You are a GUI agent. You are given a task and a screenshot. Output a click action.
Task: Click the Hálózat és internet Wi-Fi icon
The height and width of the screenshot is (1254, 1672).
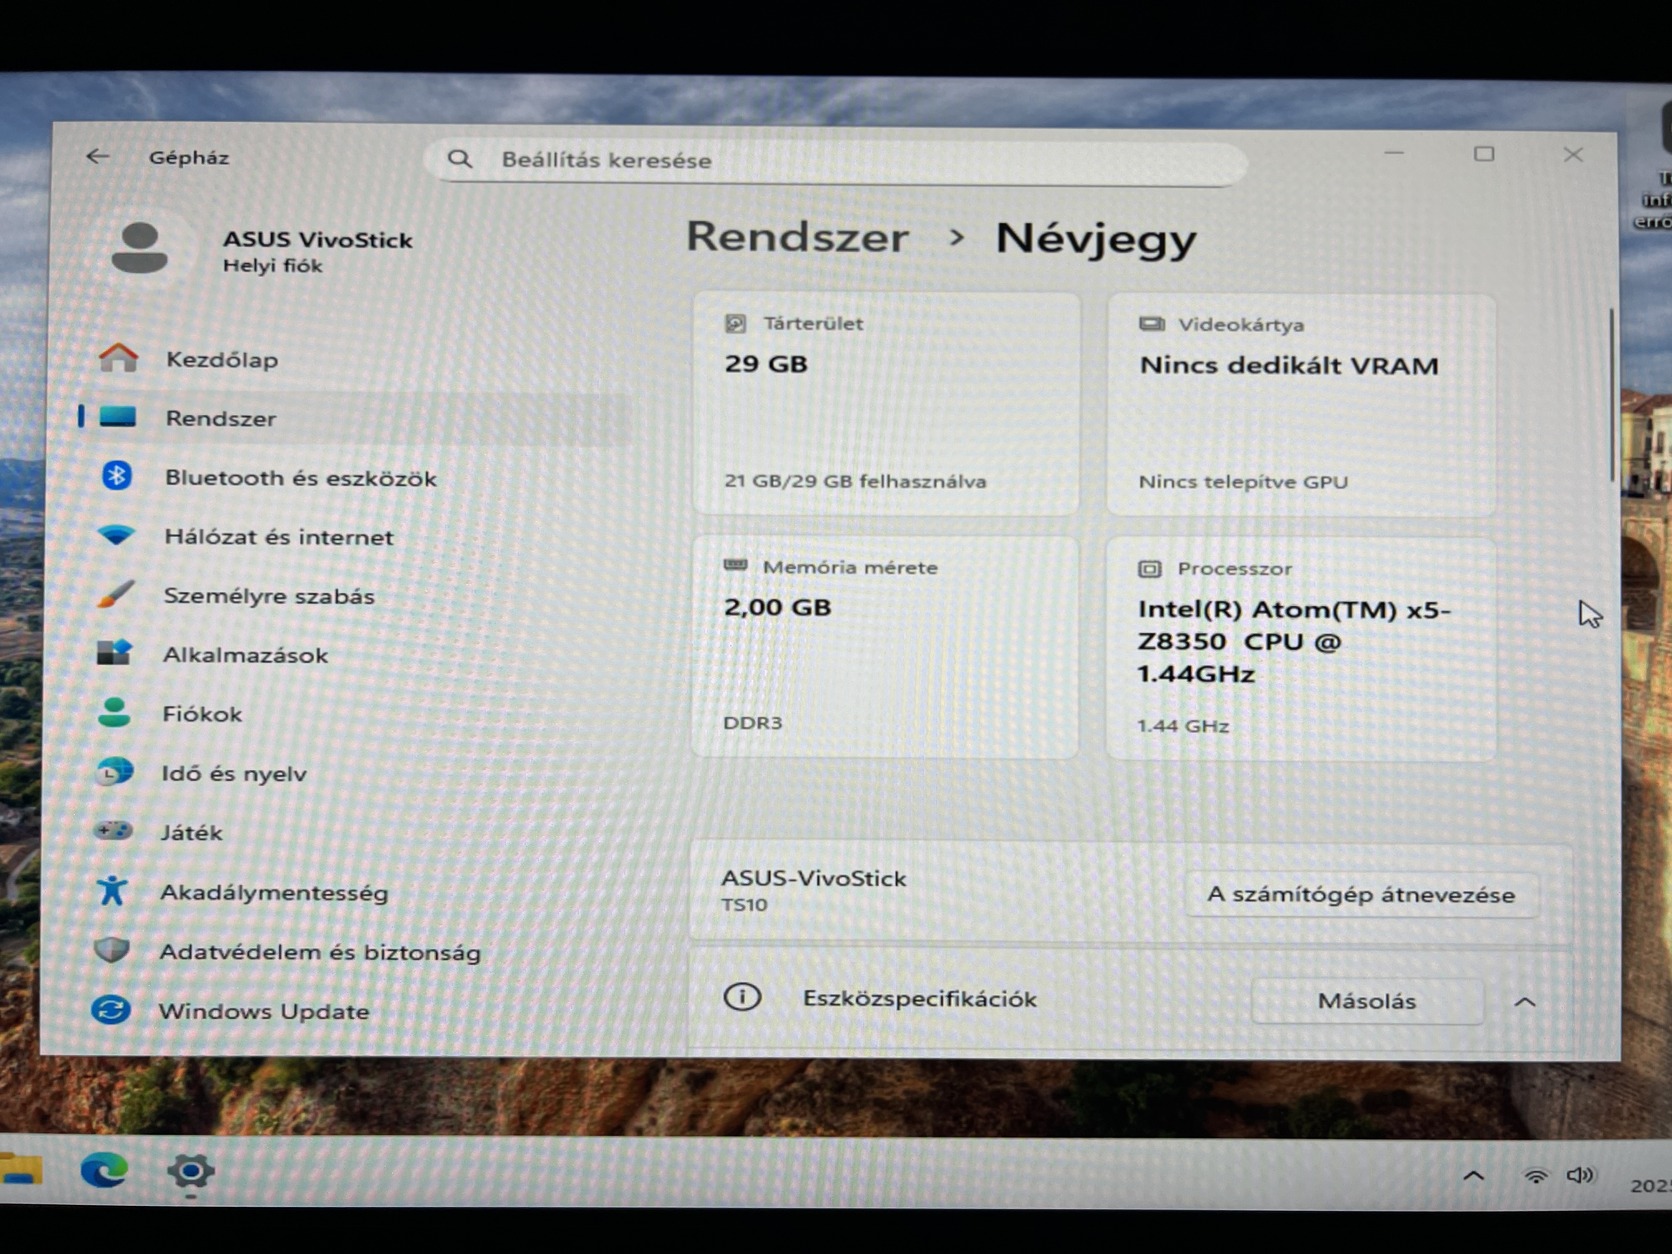point(116,535)
